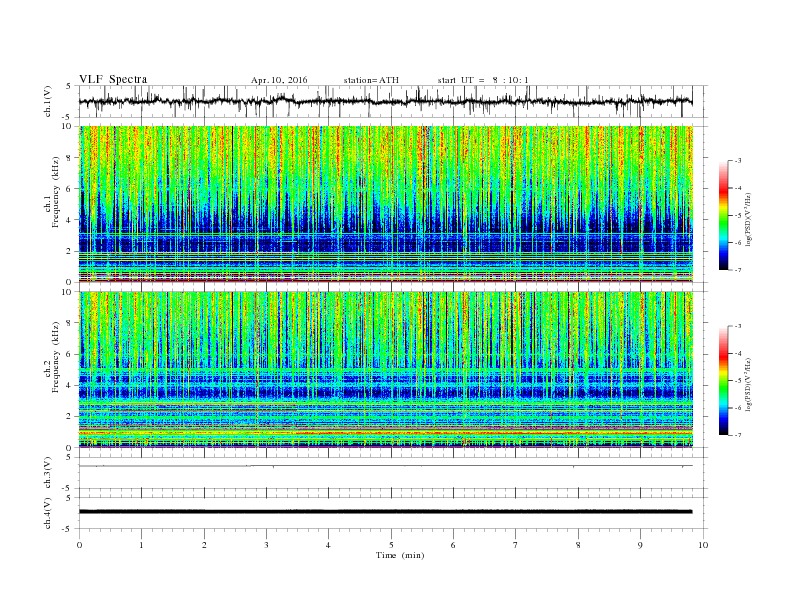Select the lower colorbar's "log(PSD)(V²/Hz)" label
Image resolution: width=792 pixels, height=612 pixels.
[749, 384]
